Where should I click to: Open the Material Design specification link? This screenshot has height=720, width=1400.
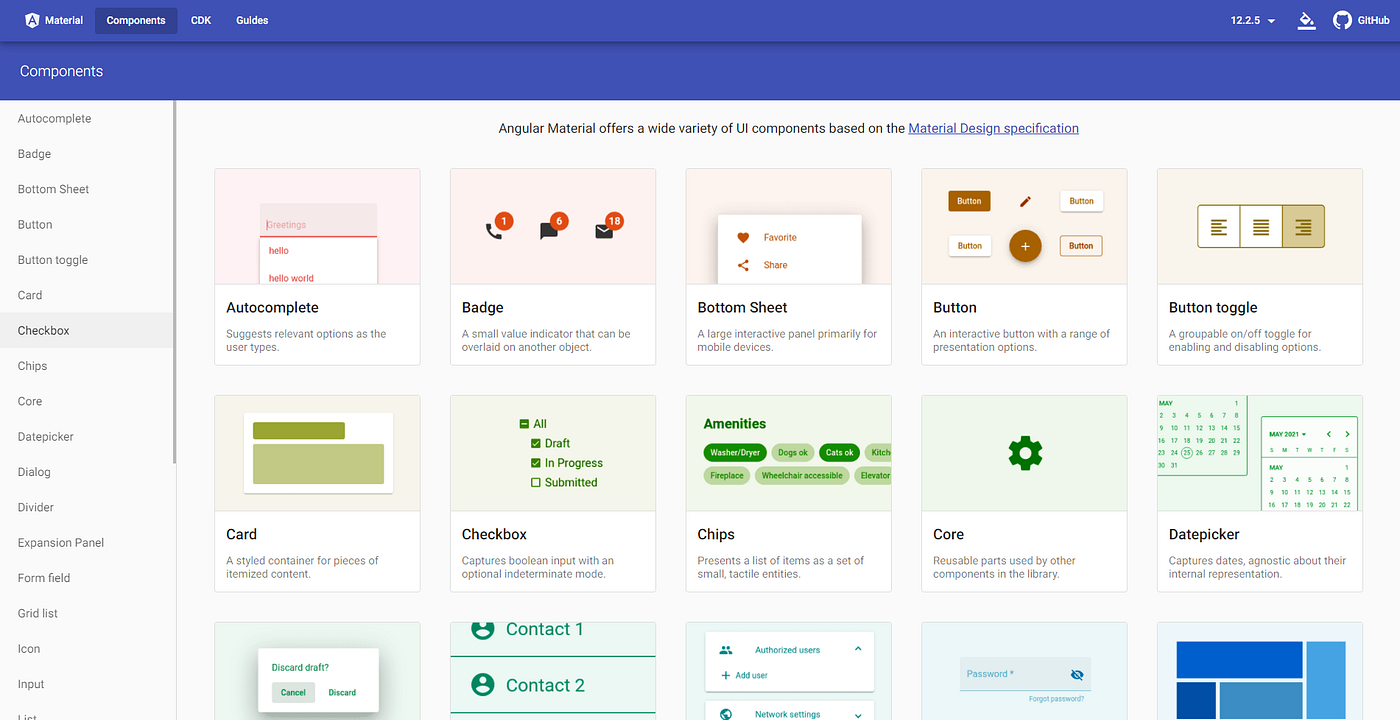pyautogui.click(x=993, y=128)
